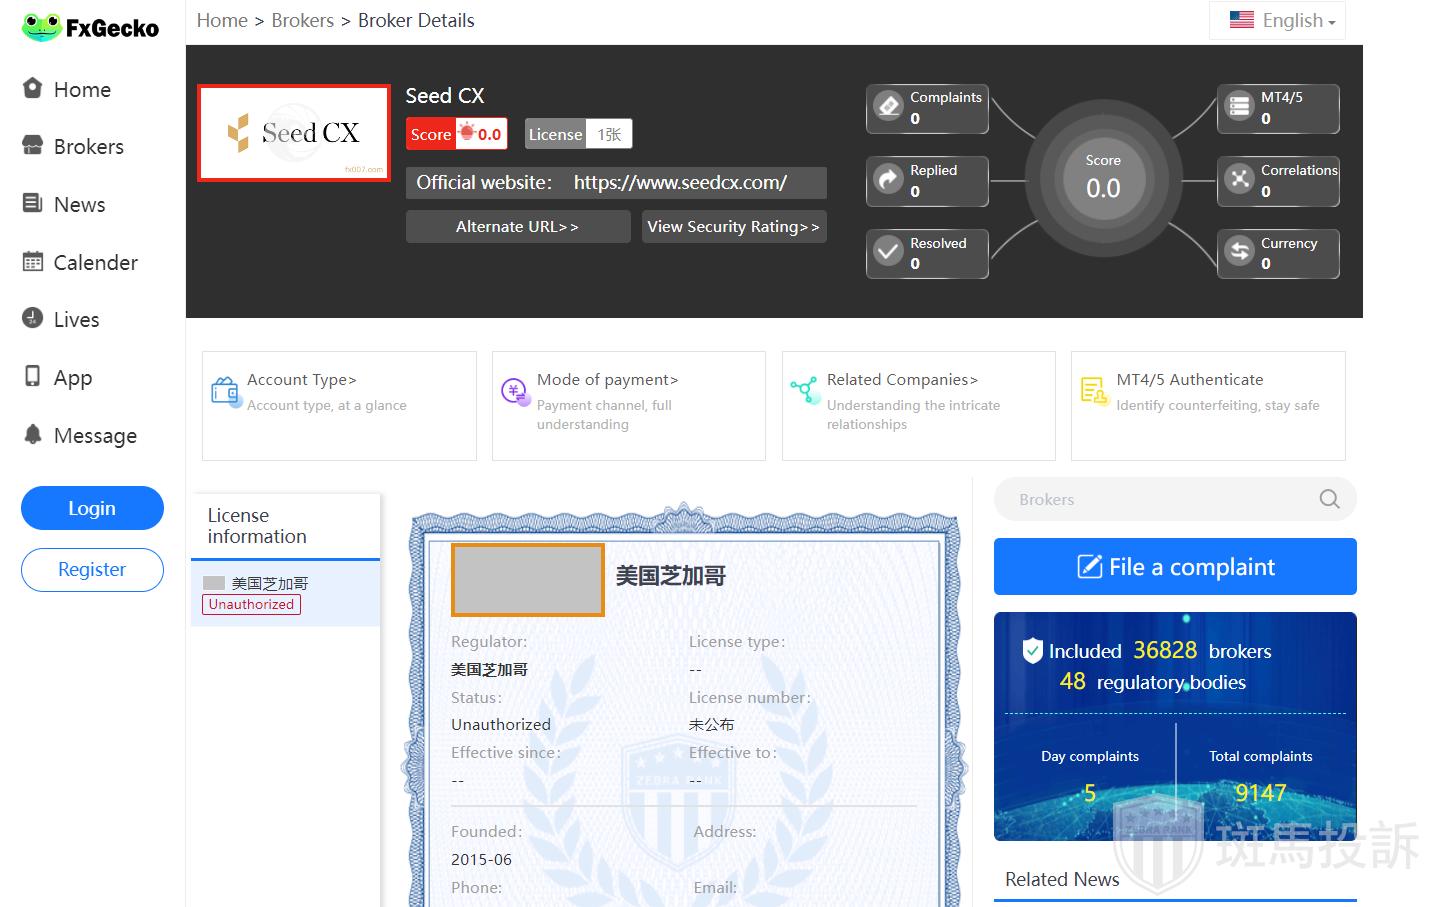Click the Correlations icon
Image resolution: width=1438 pixels, height=907 pixels.
1239,179
